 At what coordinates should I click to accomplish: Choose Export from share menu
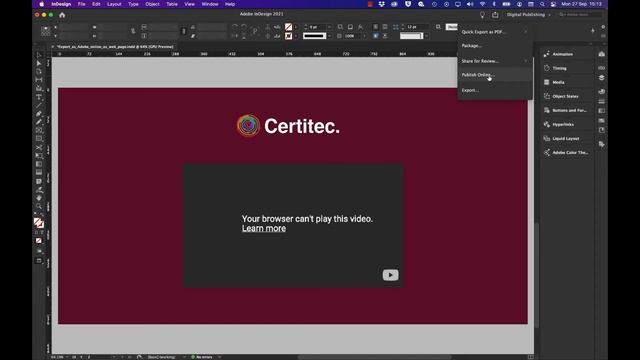(x=470, y=90)
